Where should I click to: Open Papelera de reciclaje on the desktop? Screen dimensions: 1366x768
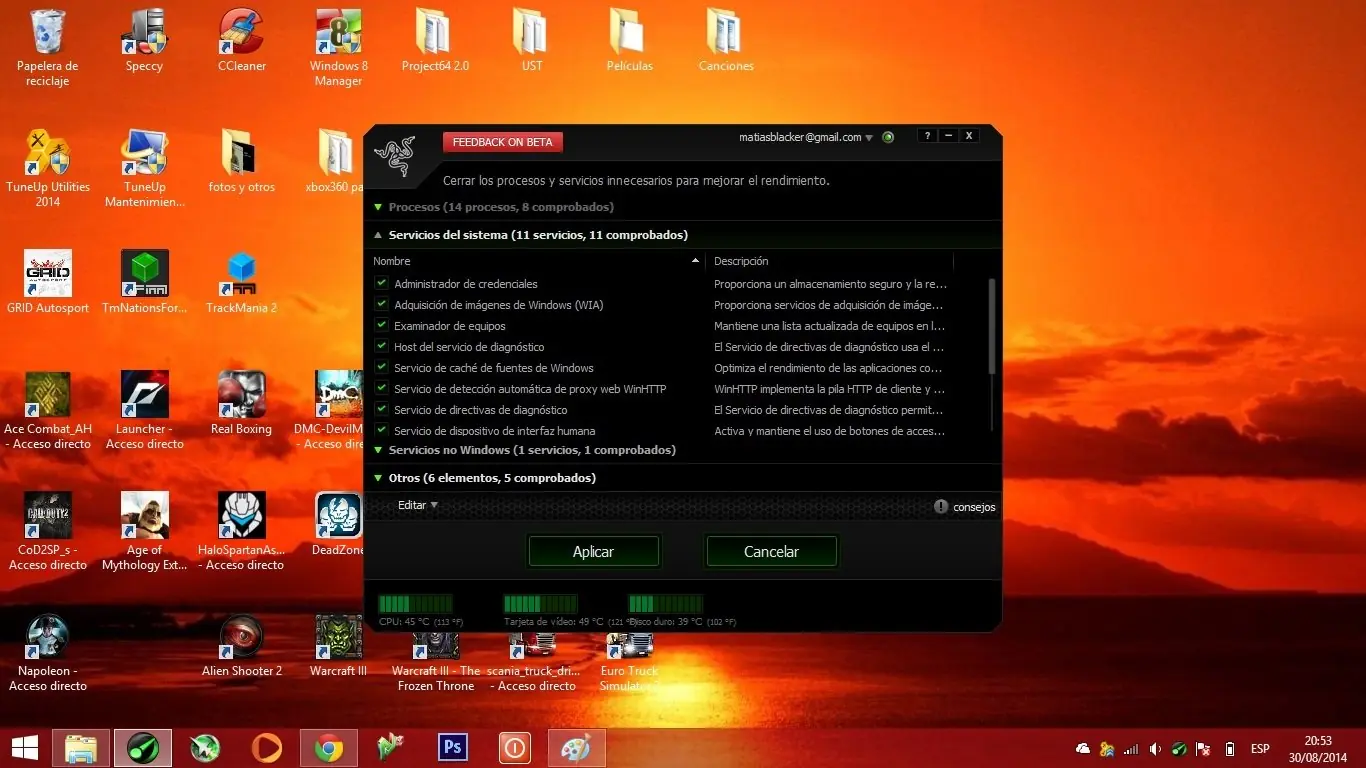tap(47, 47)
